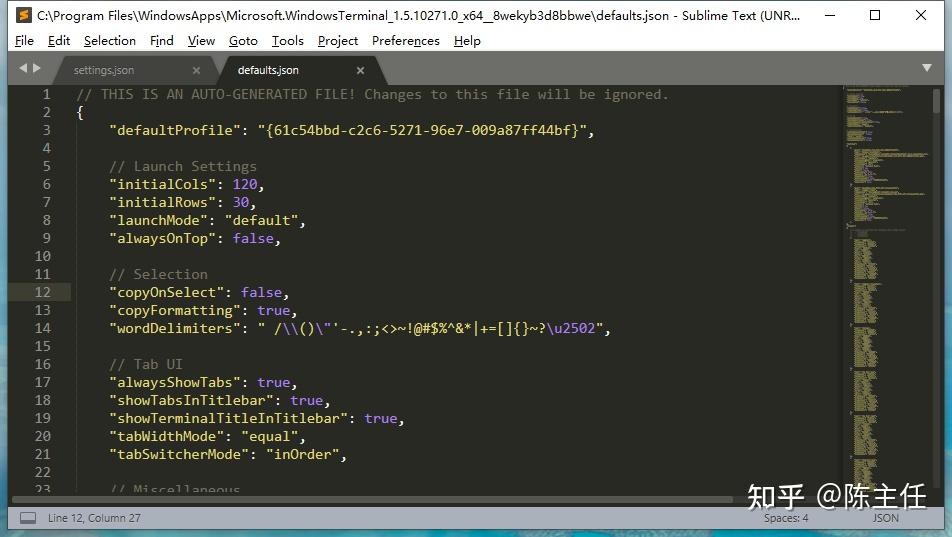Click line number 12 in gutter

click(42, 292)
